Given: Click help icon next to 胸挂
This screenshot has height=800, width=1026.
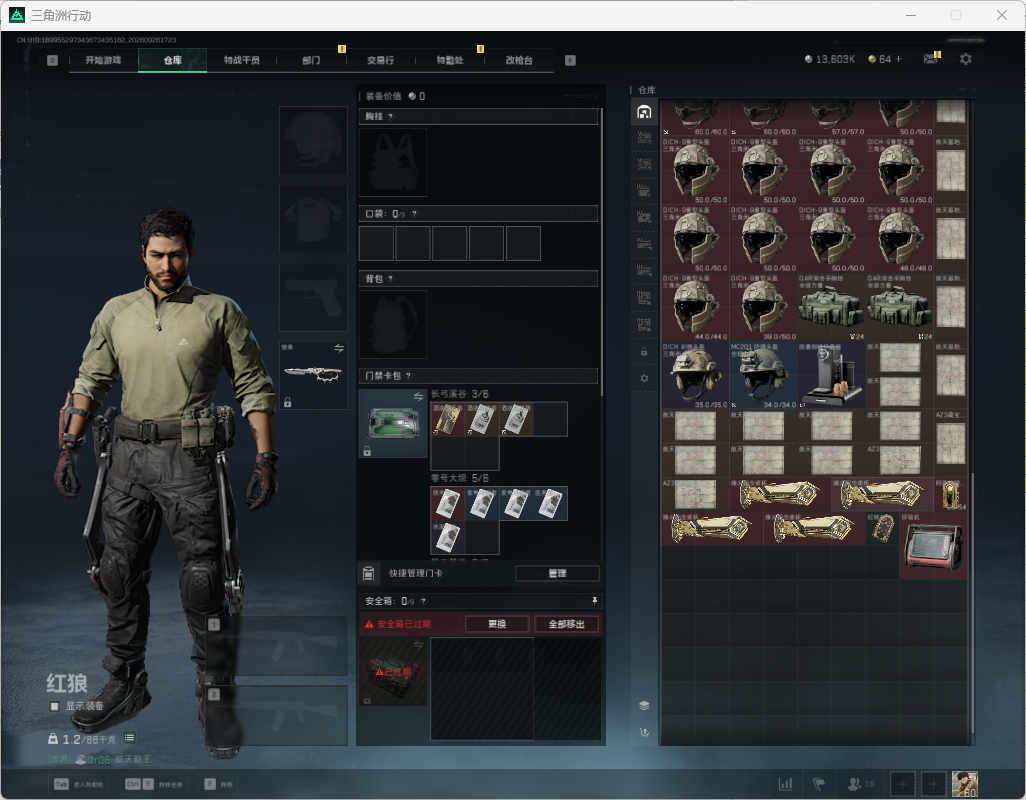Looking at the screenshot, I should tap(391, 116).
